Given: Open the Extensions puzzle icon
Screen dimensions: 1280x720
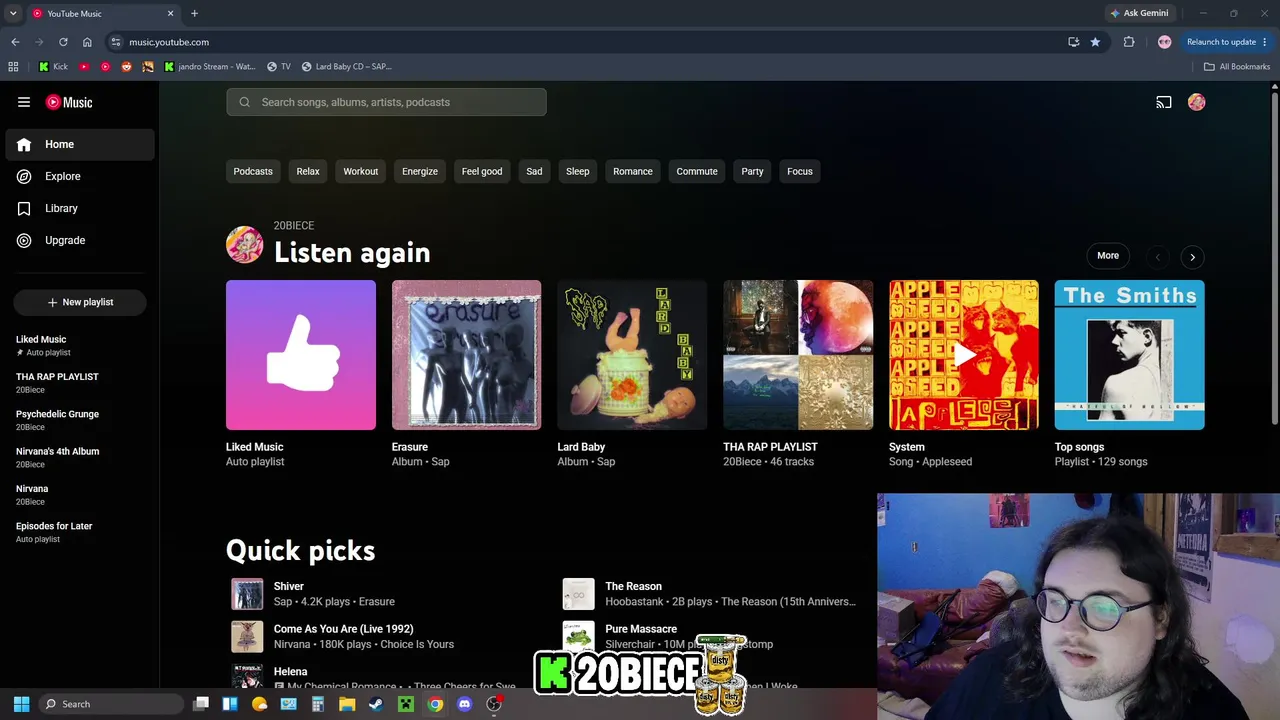Looking at the screenshot, I should coord(1129,42).
